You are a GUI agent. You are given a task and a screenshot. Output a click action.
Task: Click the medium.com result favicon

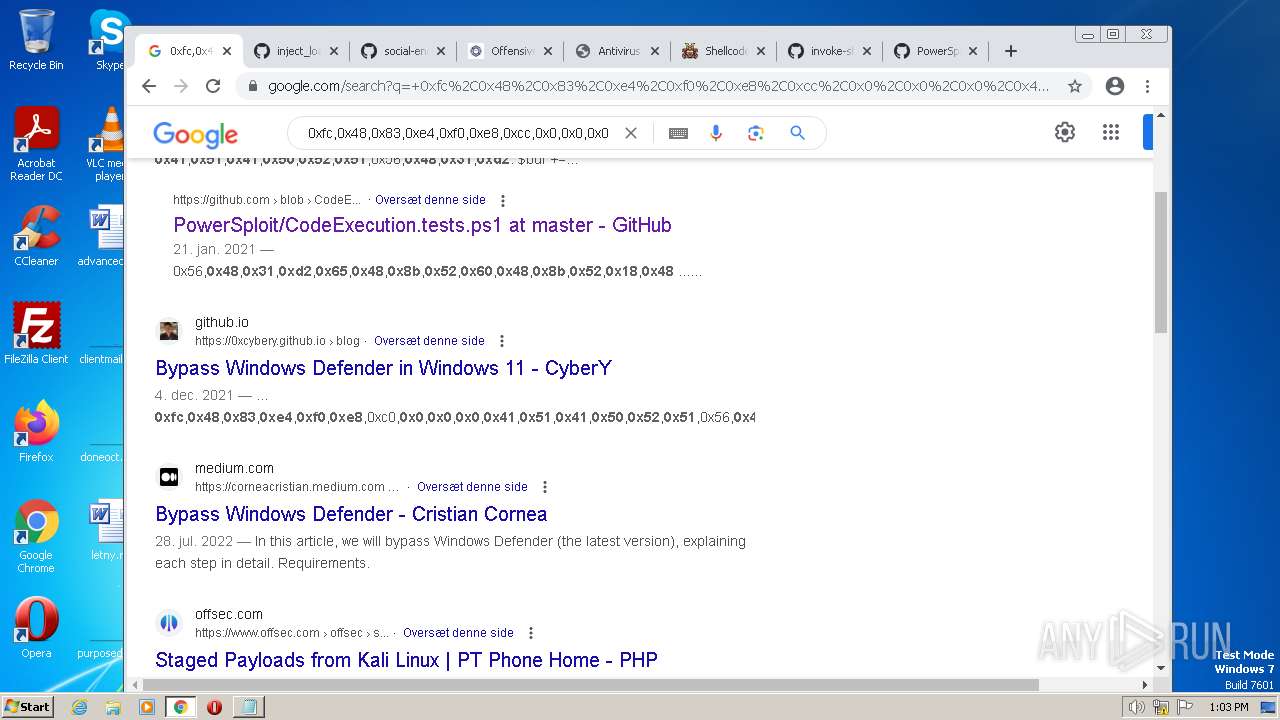(169, 477)
